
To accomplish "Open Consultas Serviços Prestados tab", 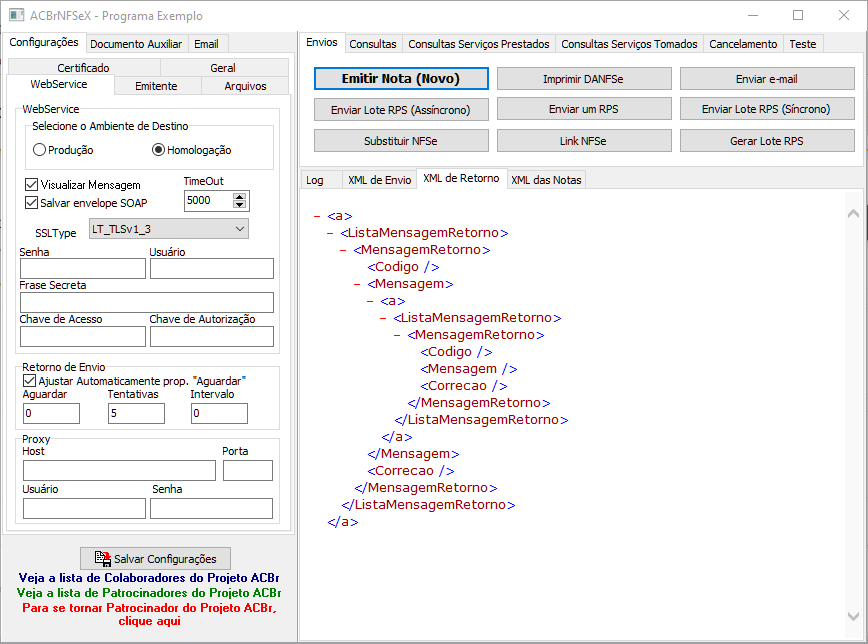I will point(479,44).
